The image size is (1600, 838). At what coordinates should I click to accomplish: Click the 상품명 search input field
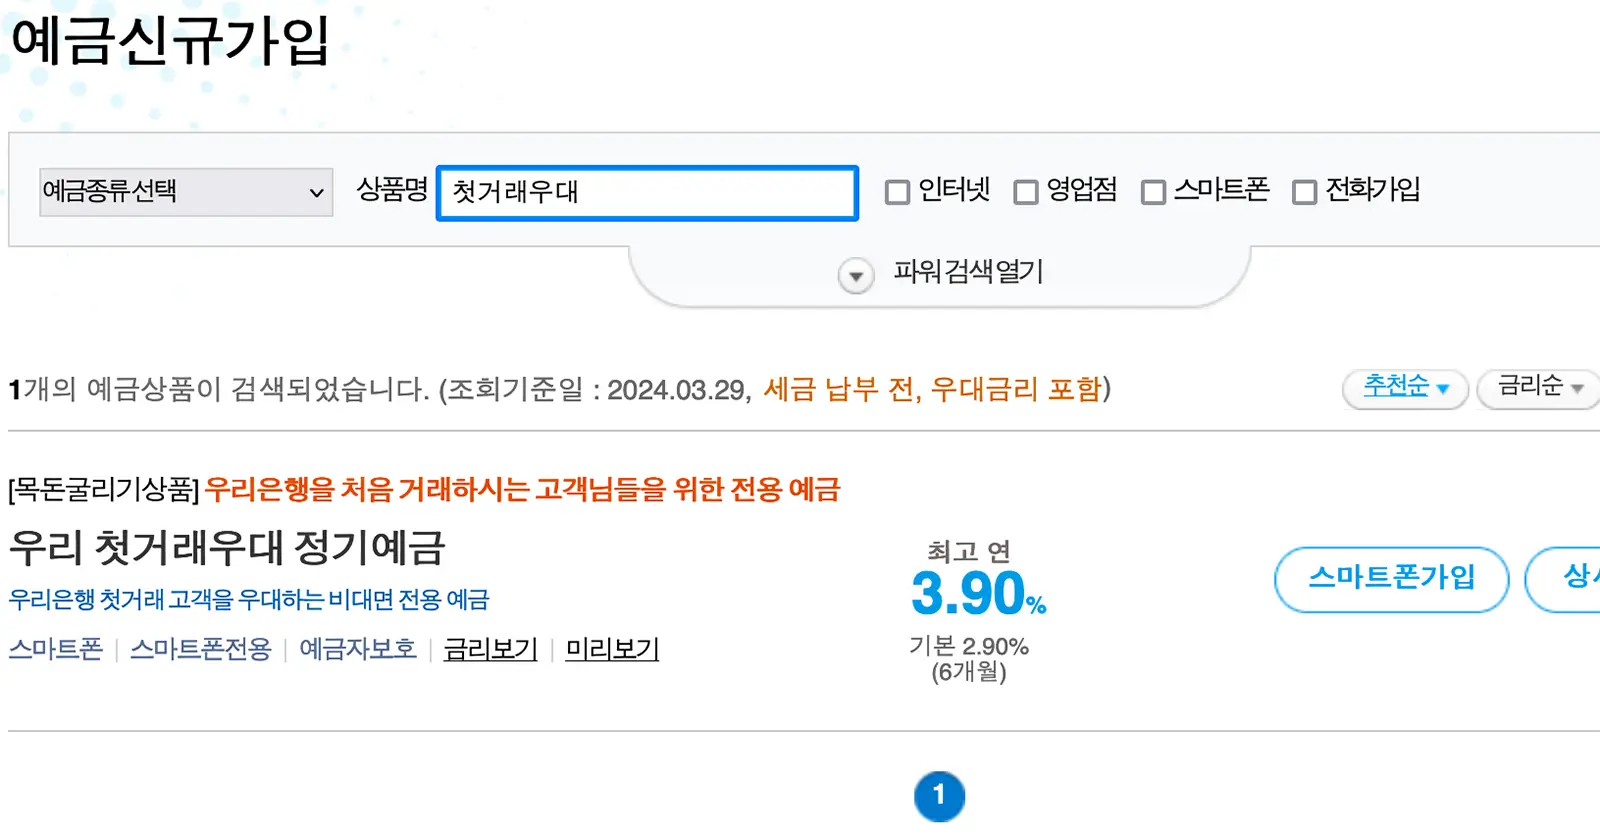647,193
